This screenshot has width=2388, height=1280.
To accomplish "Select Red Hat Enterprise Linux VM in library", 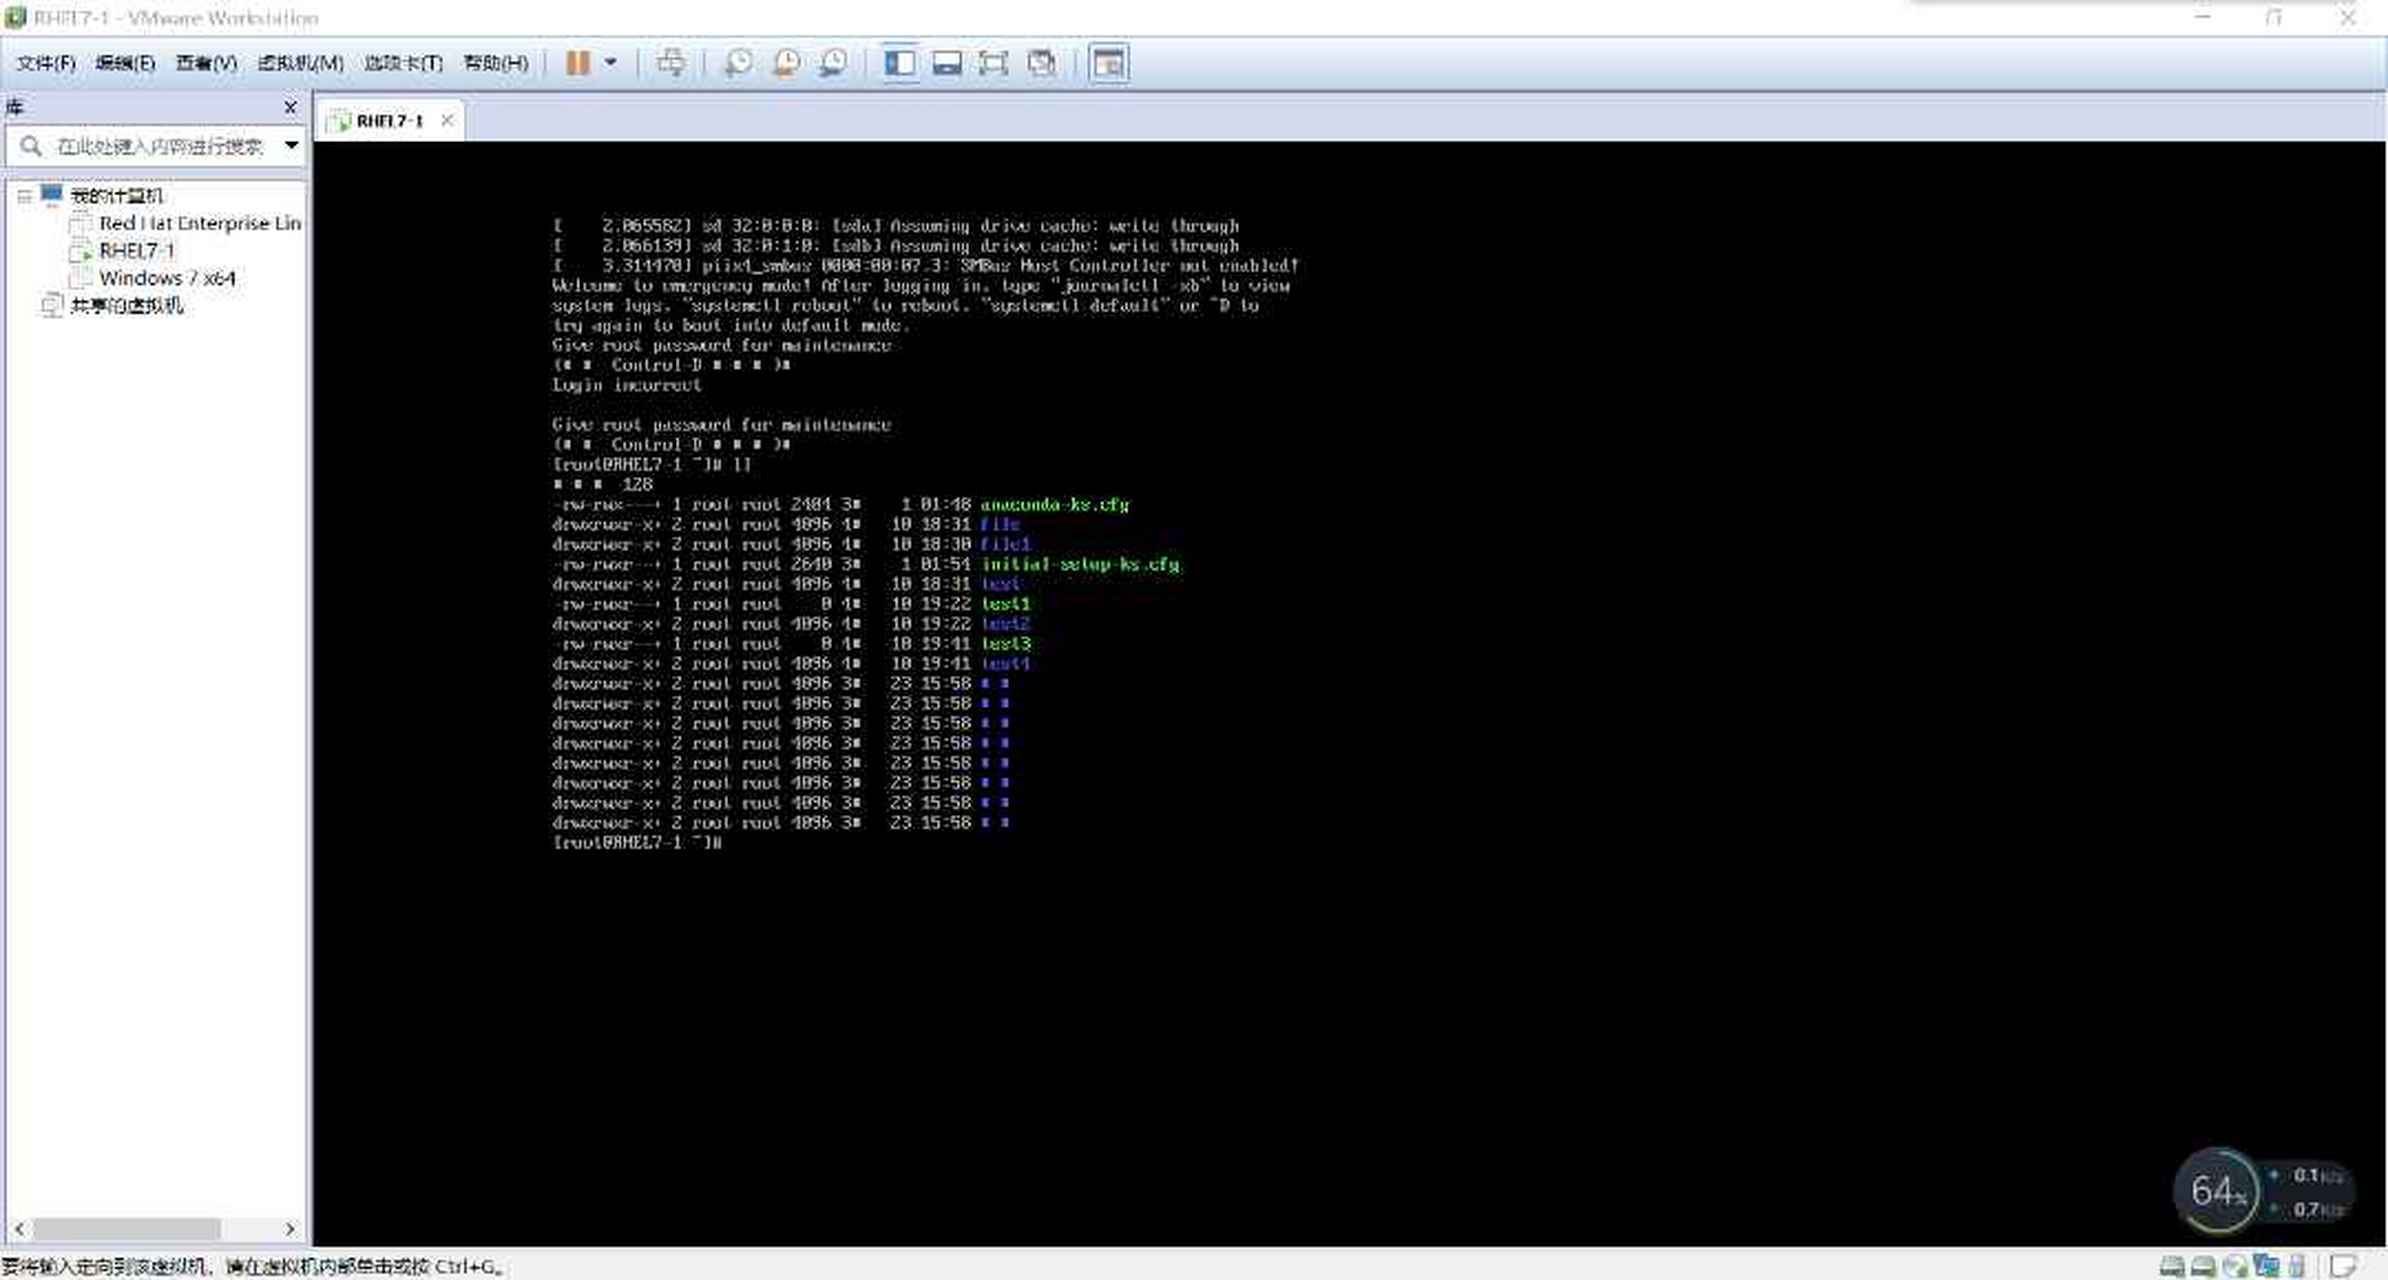I will (x=200, y=223).
